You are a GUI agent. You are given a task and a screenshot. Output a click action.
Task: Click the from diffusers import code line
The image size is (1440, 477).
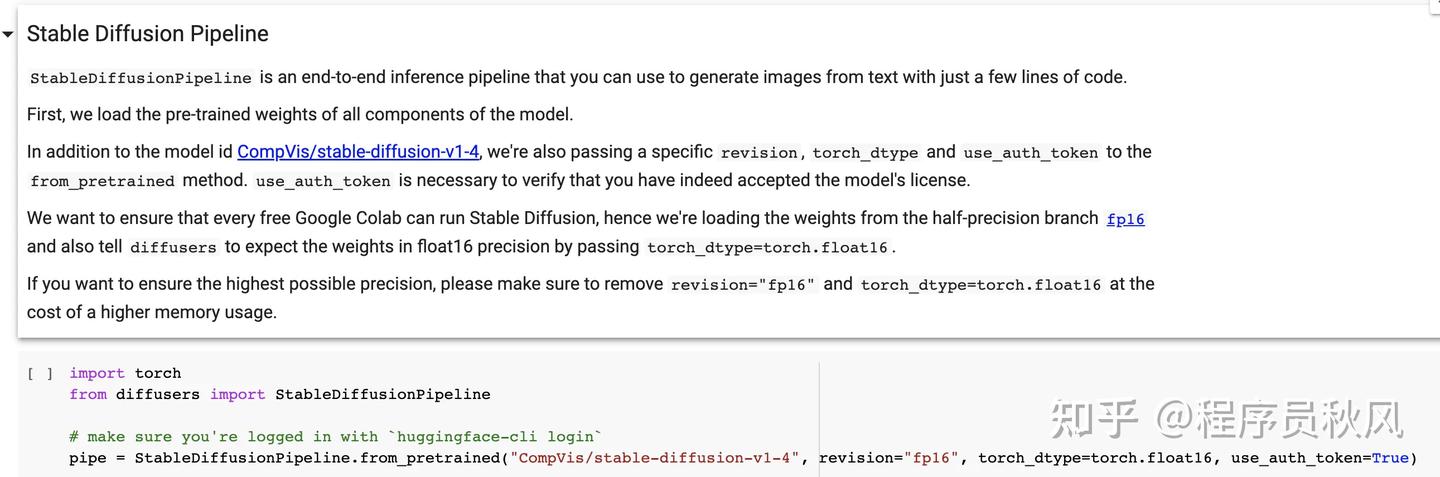[279, 395]
